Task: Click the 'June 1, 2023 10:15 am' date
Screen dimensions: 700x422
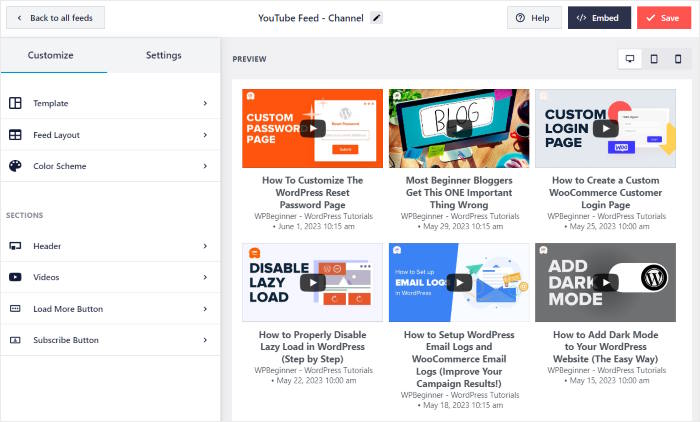Action: [x=316, y=226]
